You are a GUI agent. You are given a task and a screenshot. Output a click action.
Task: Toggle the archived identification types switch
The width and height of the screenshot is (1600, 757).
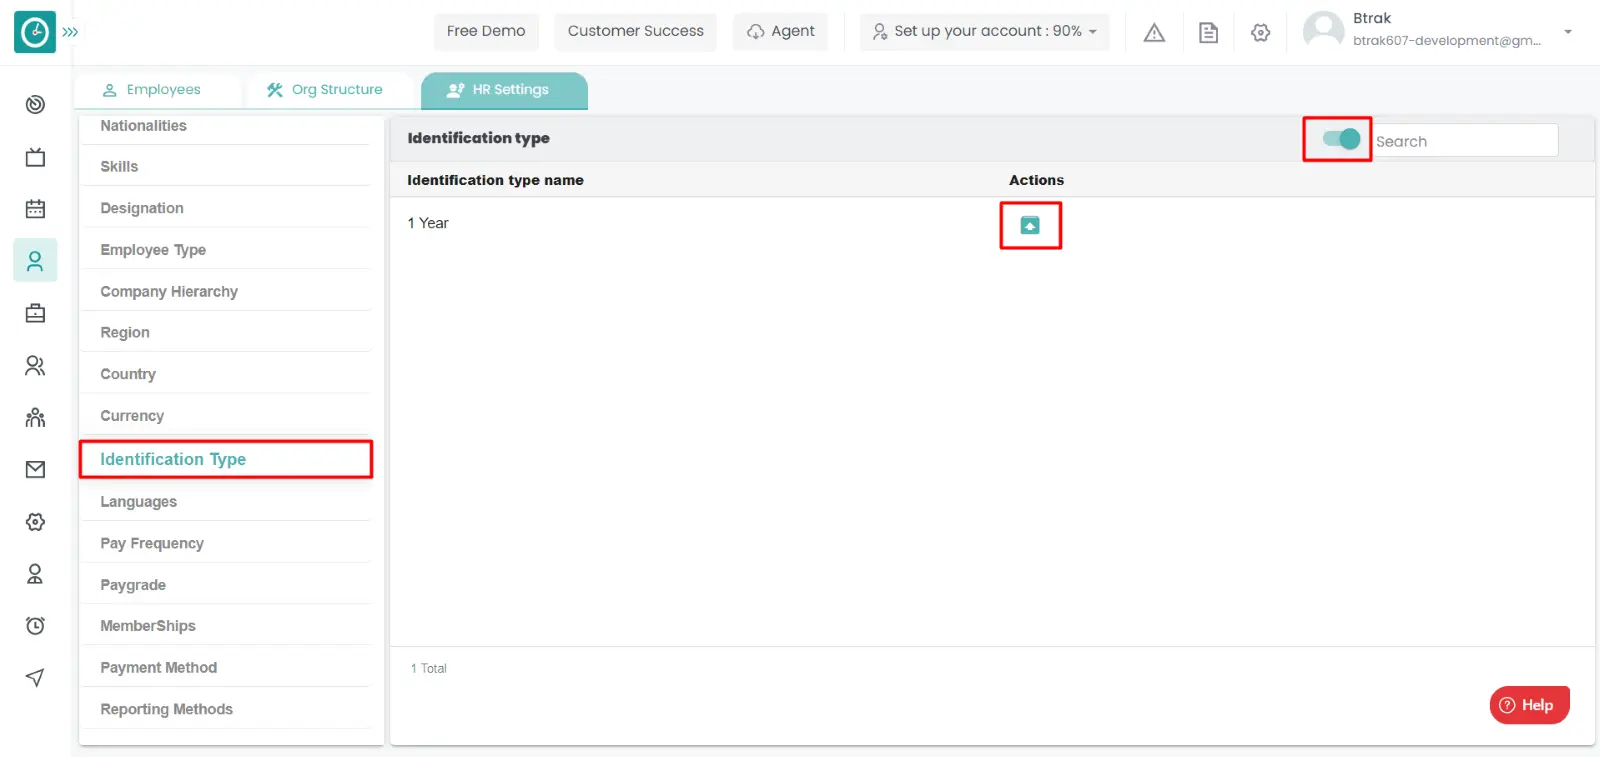1341,139
